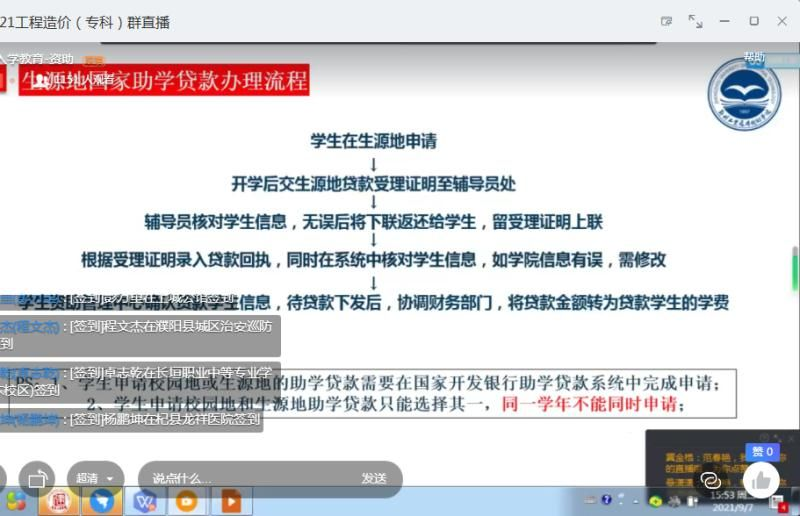Give a thumbs-up like to the stream

click(762, 481)
